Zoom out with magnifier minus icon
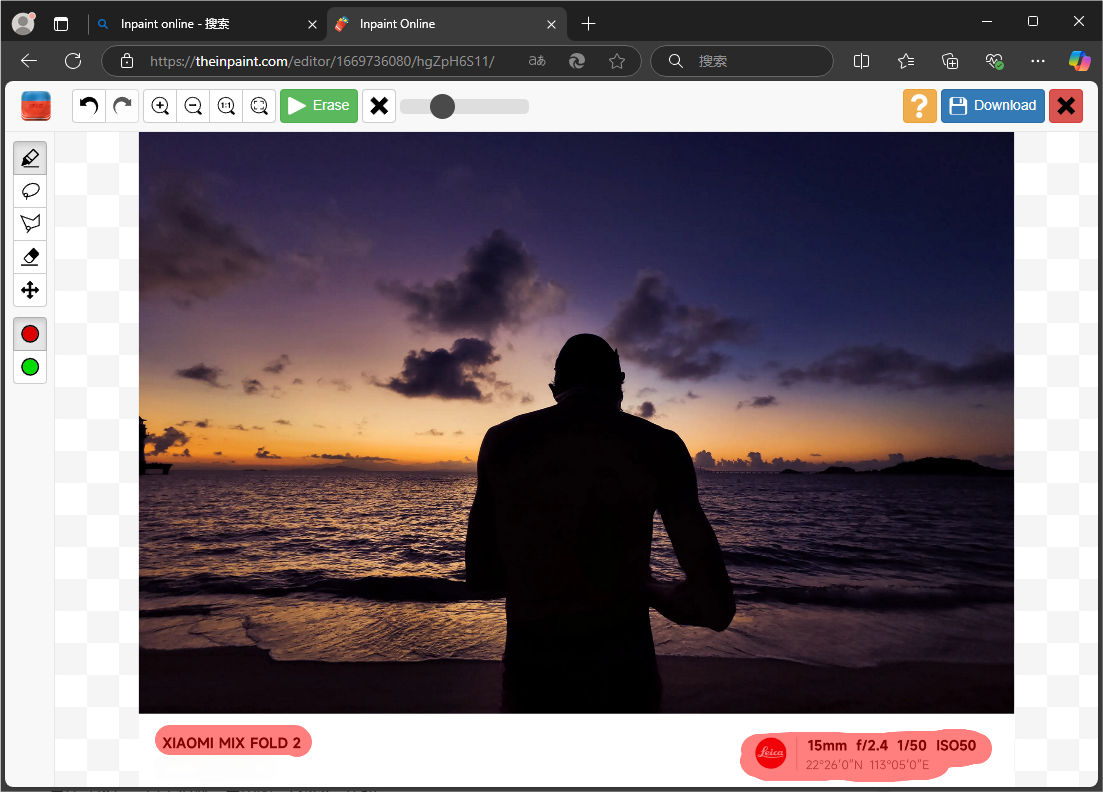The height and width of the screenshot is (792, 1103). click(193, 105)
